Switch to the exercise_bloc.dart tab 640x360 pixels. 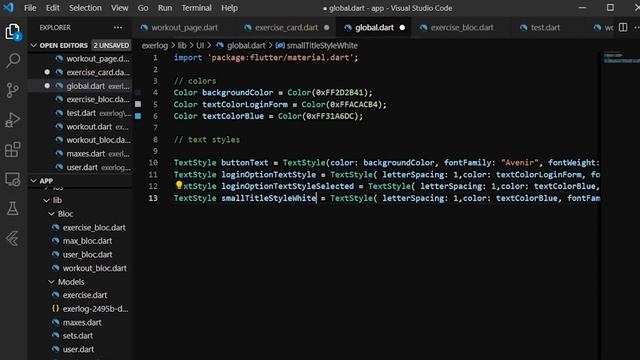(x=462, y=27)
